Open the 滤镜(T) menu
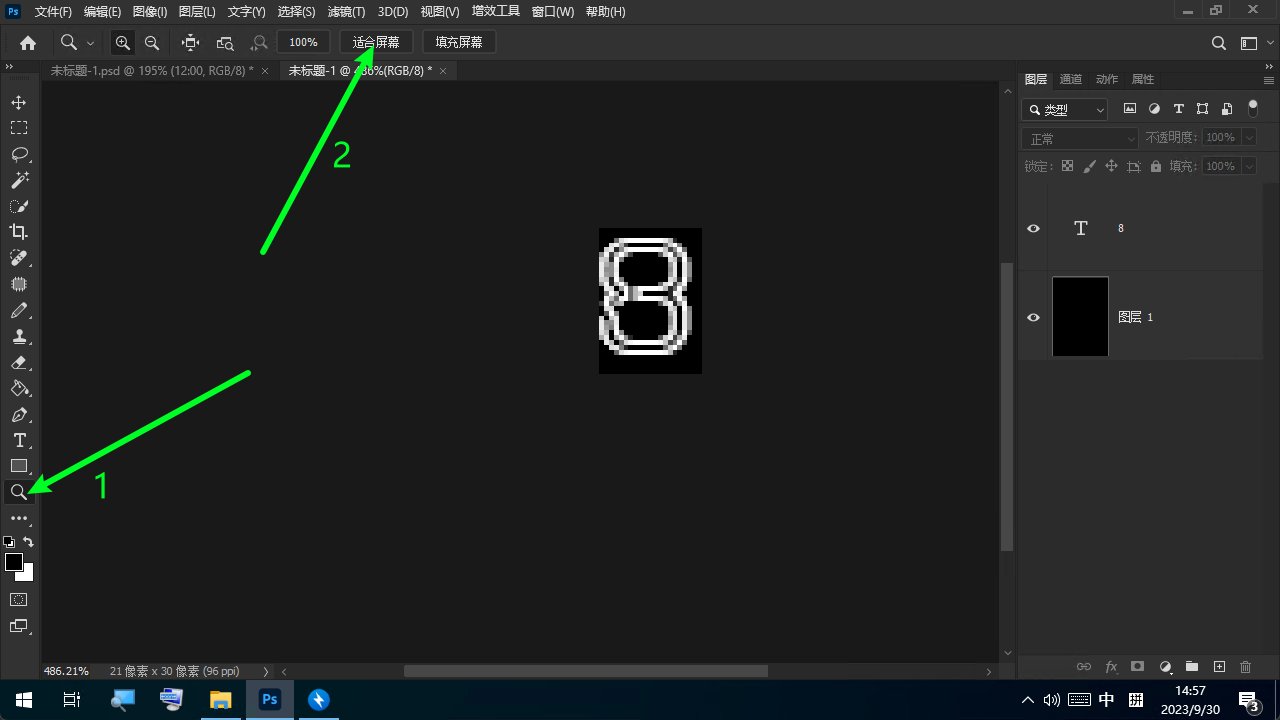Viewport: 1280px width, 720px height. tap(346, 12)
